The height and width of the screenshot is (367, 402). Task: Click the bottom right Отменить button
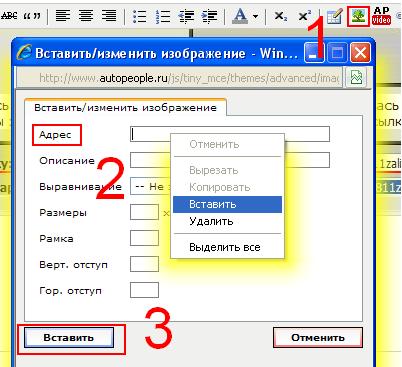318,337
